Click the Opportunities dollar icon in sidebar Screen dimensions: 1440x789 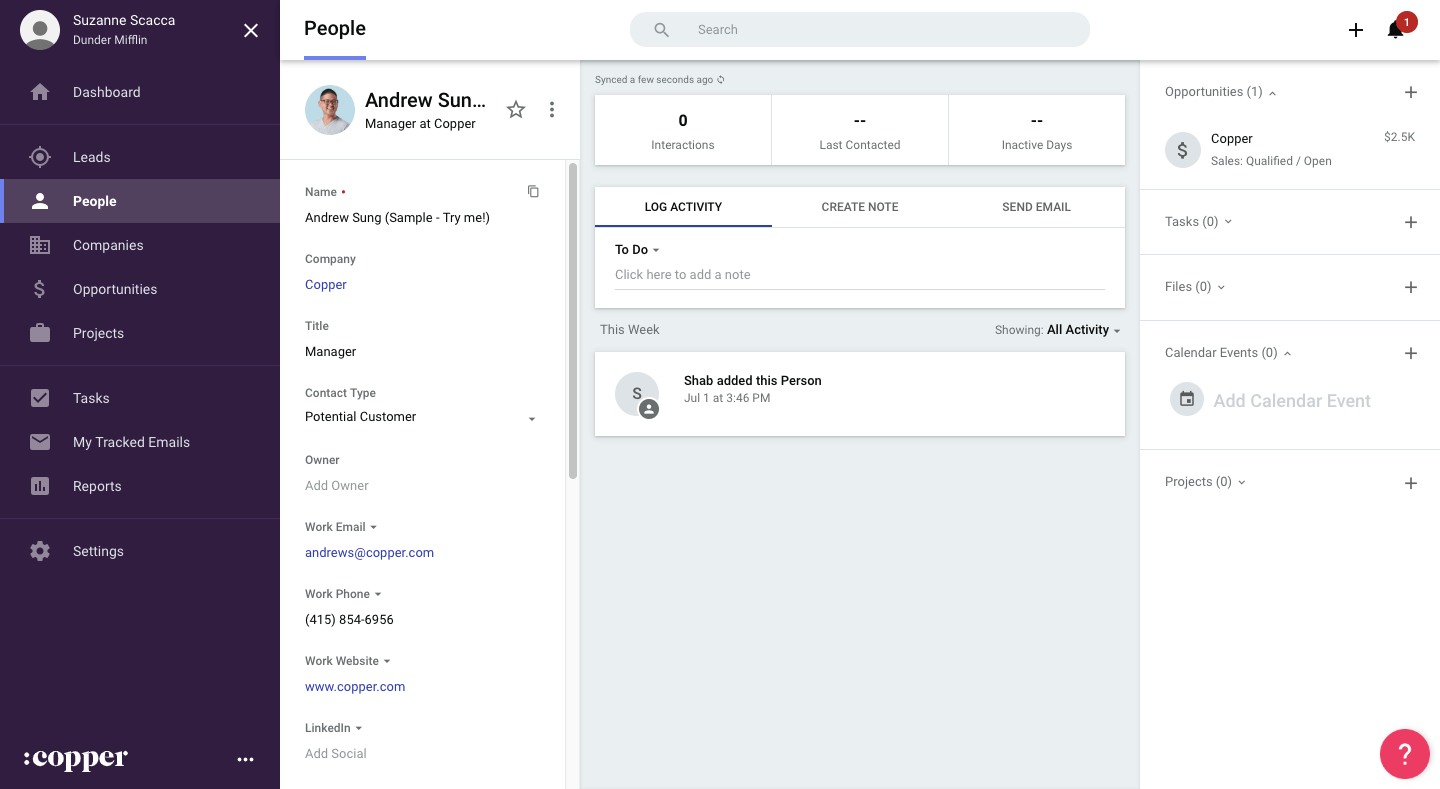pos(40,289)
